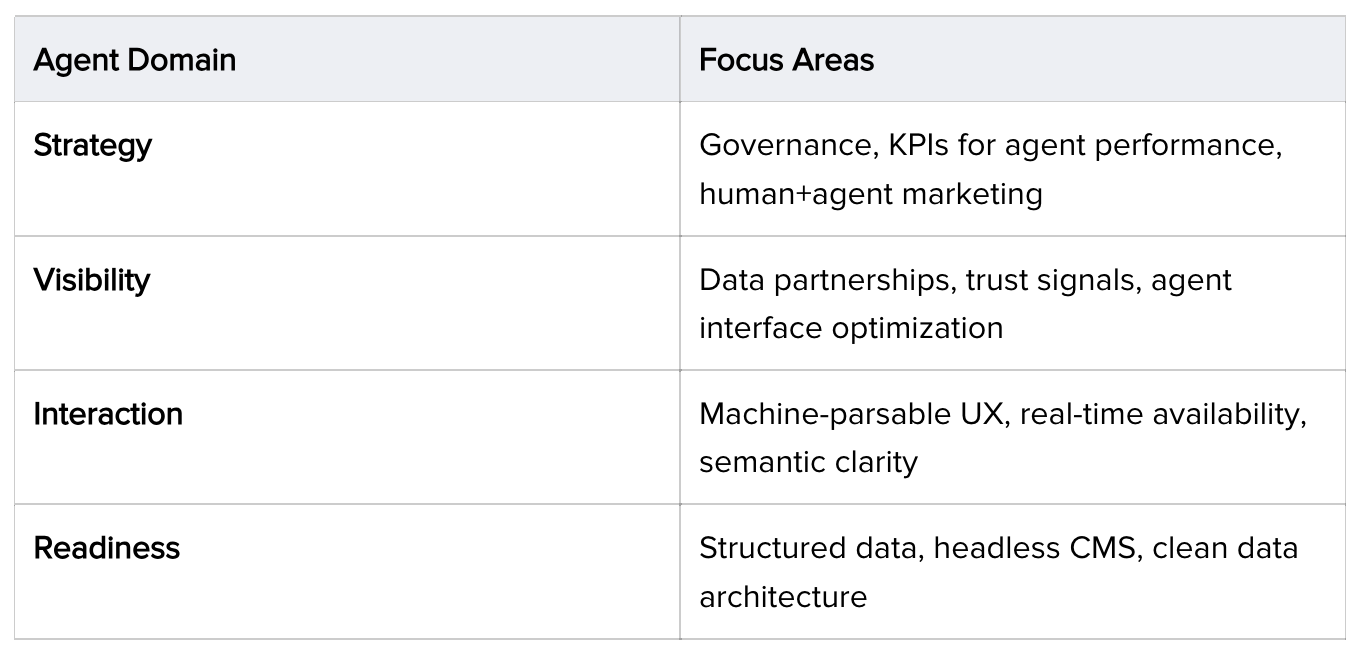
Task: Click the 'Data partnerships' text
Action: click(824, 280)
